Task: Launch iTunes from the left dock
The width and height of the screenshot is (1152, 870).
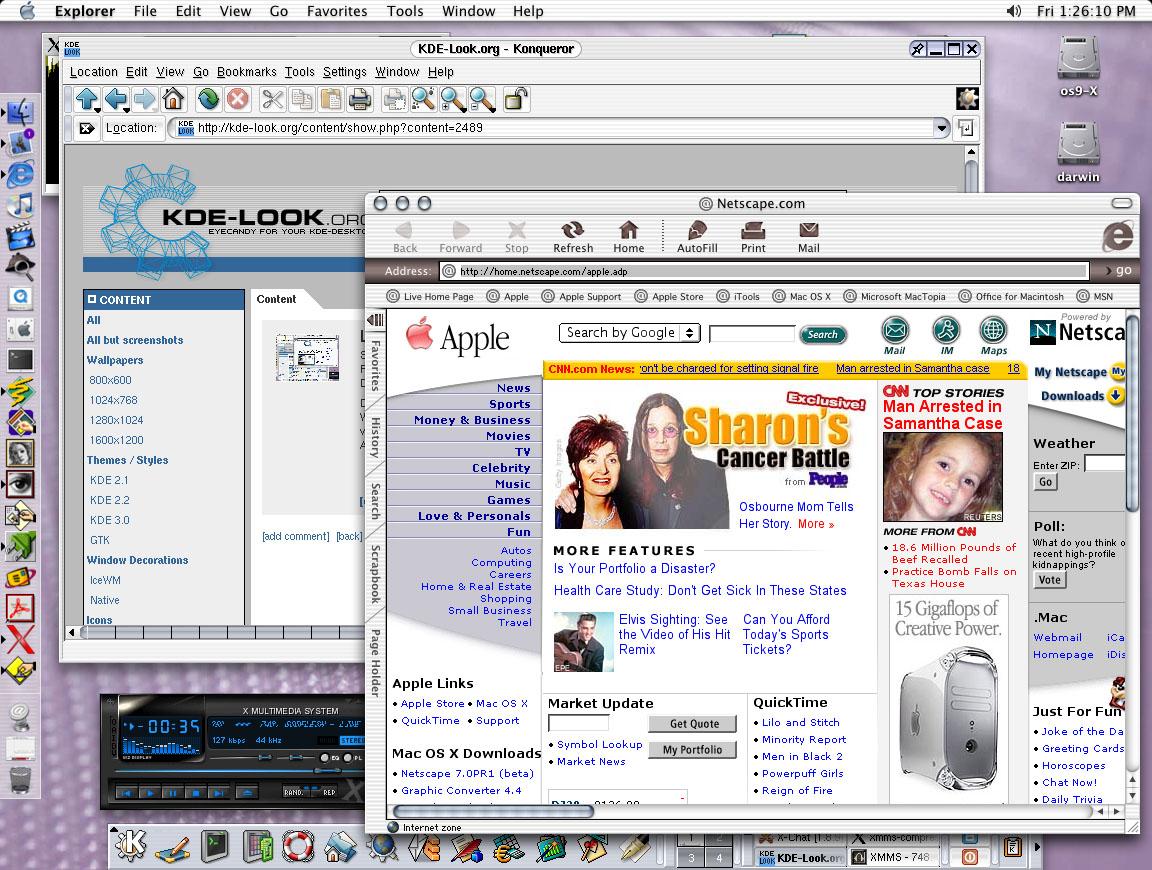Action: 20,205
